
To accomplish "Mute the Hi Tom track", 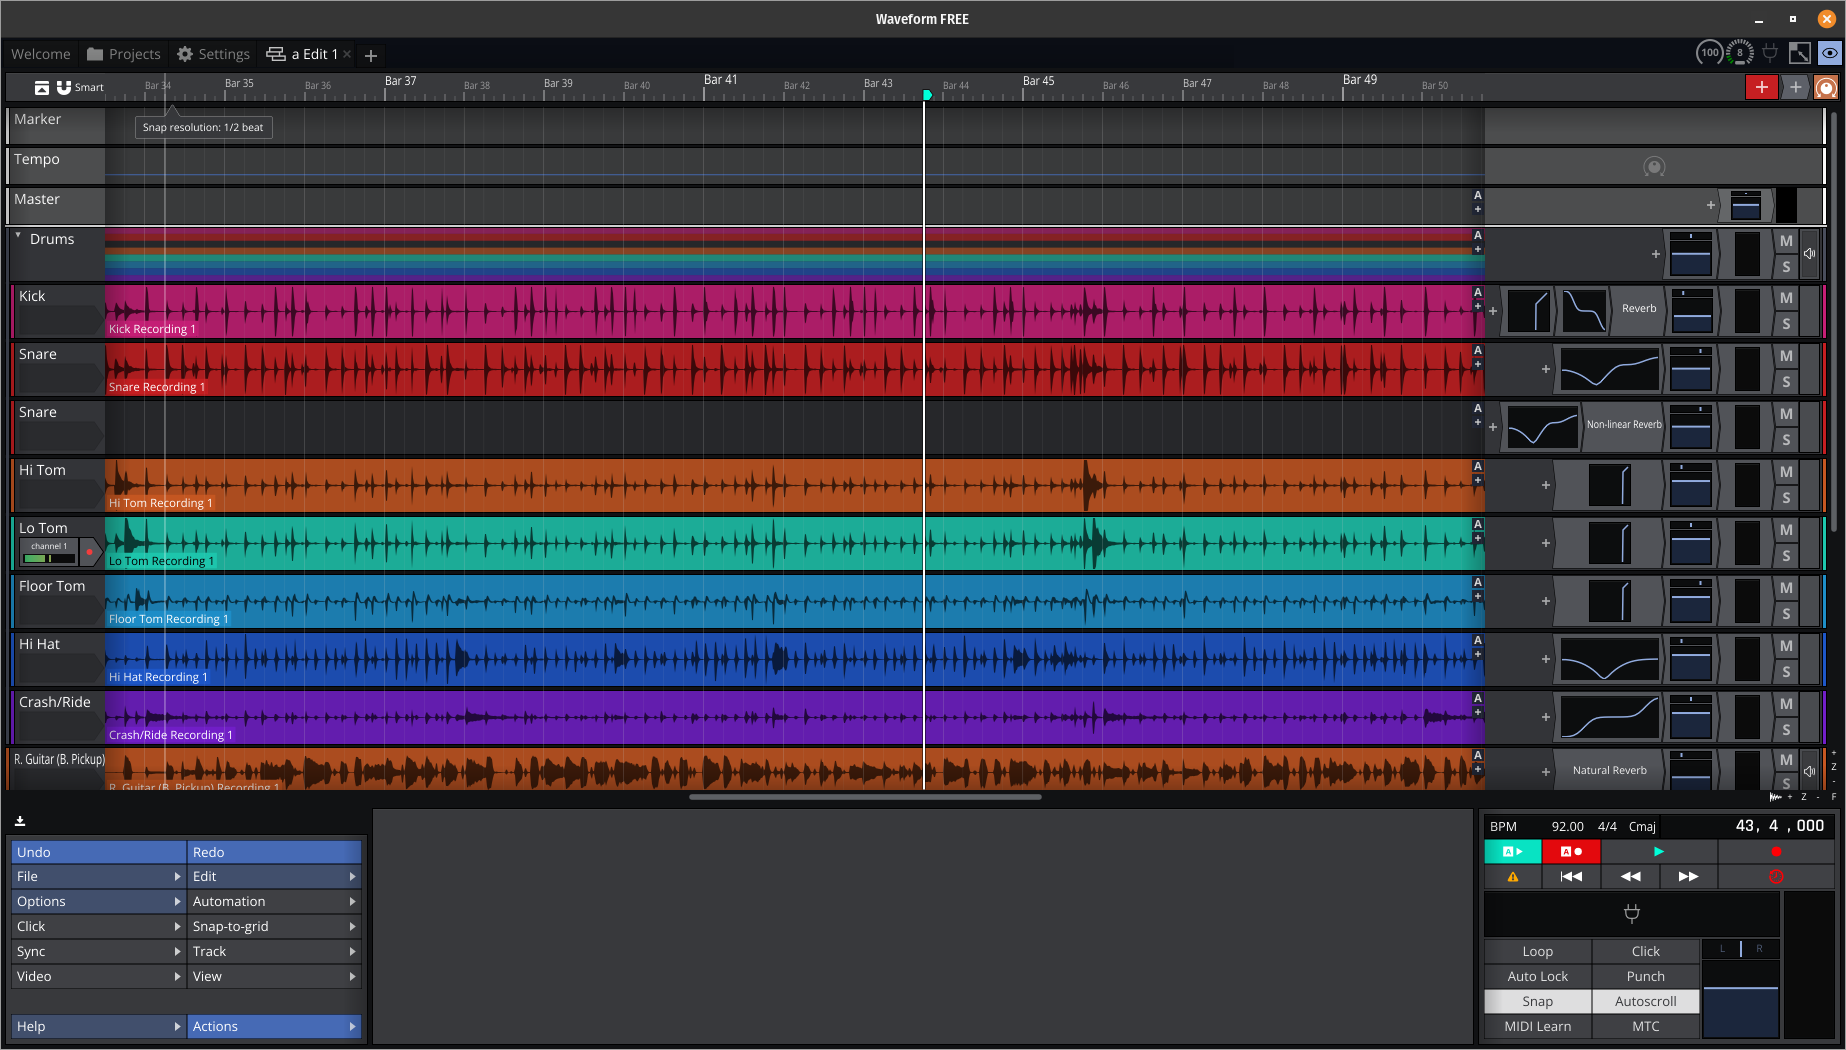I will click(1786, 472).
